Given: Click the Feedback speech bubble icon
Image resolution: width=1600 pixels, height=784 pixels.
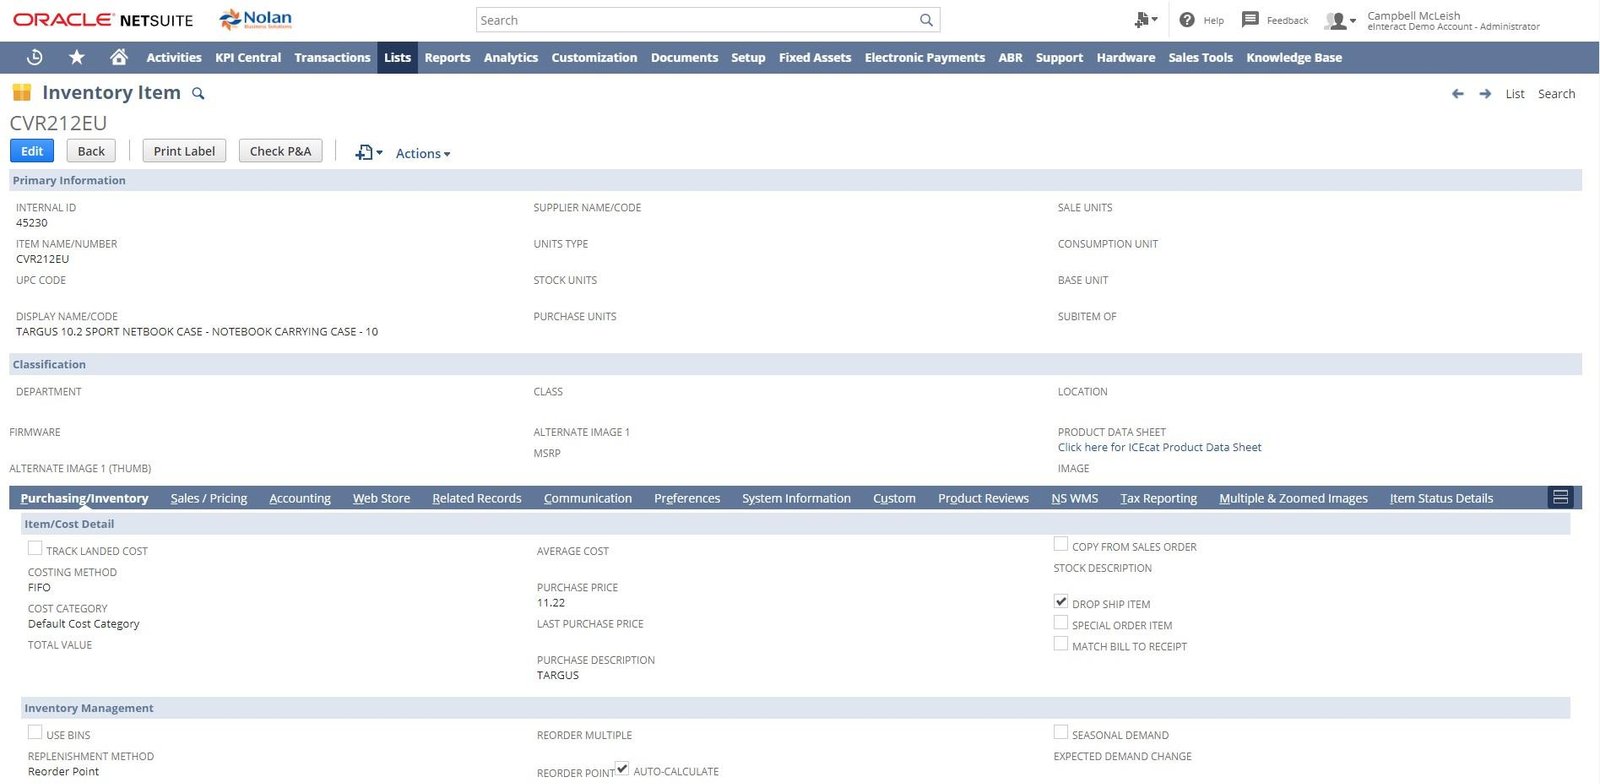Looking at the screenshot, I should click(x=1250, y=19).
